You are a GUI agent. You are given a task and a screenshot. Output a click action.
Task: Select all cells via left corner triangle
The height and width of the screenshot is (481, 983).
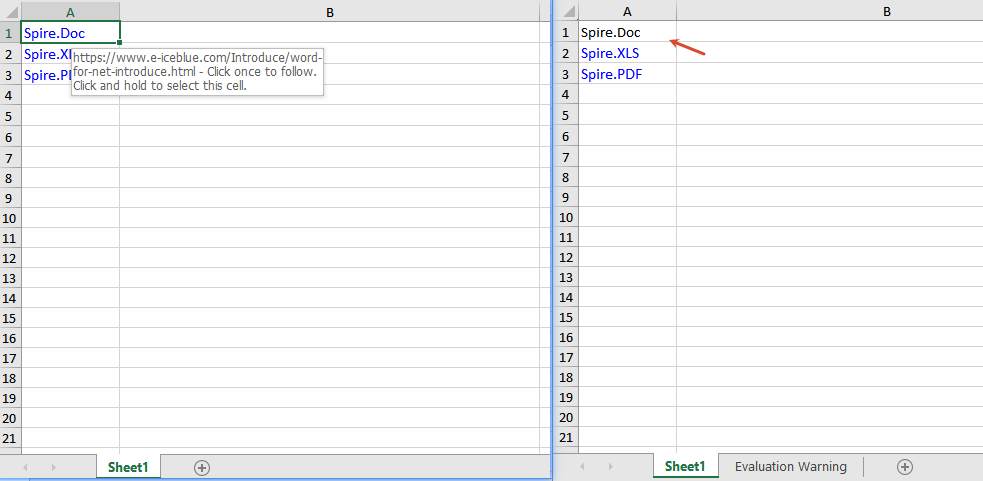click(x=11, y=12)
